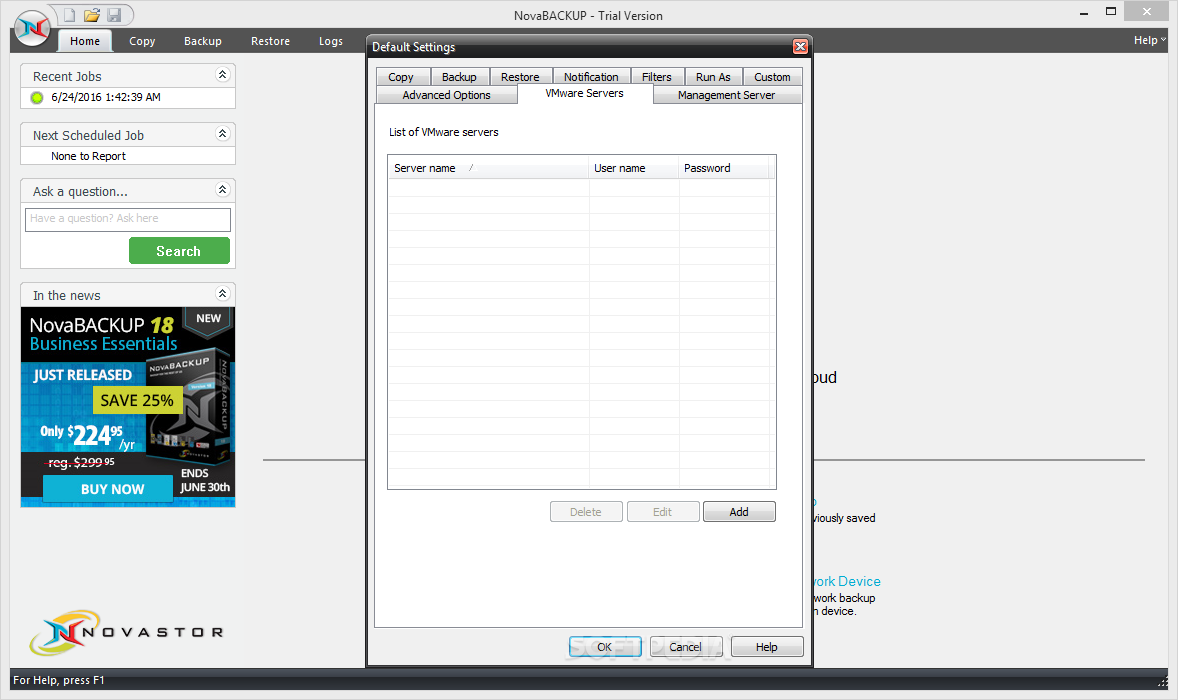The image size is (1178, 700).
Task: Collapse the In the news panel
Action: [x=222, y=293]
